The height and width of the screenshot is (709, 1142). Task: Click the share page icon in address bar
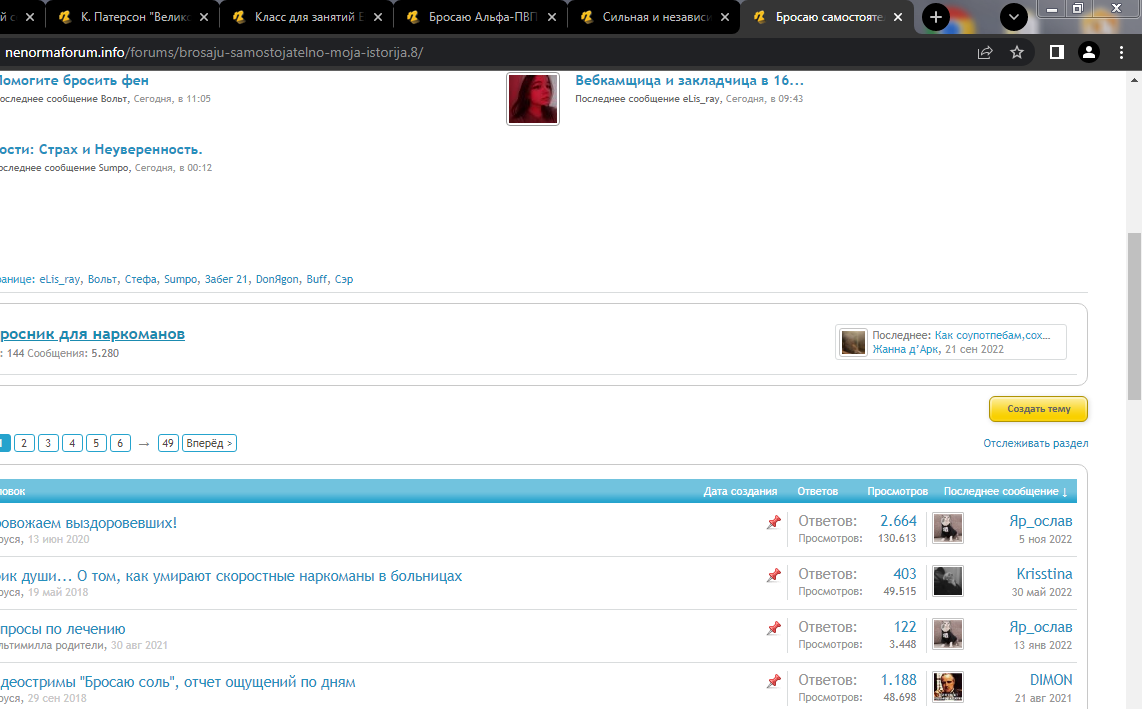point(985,52)
